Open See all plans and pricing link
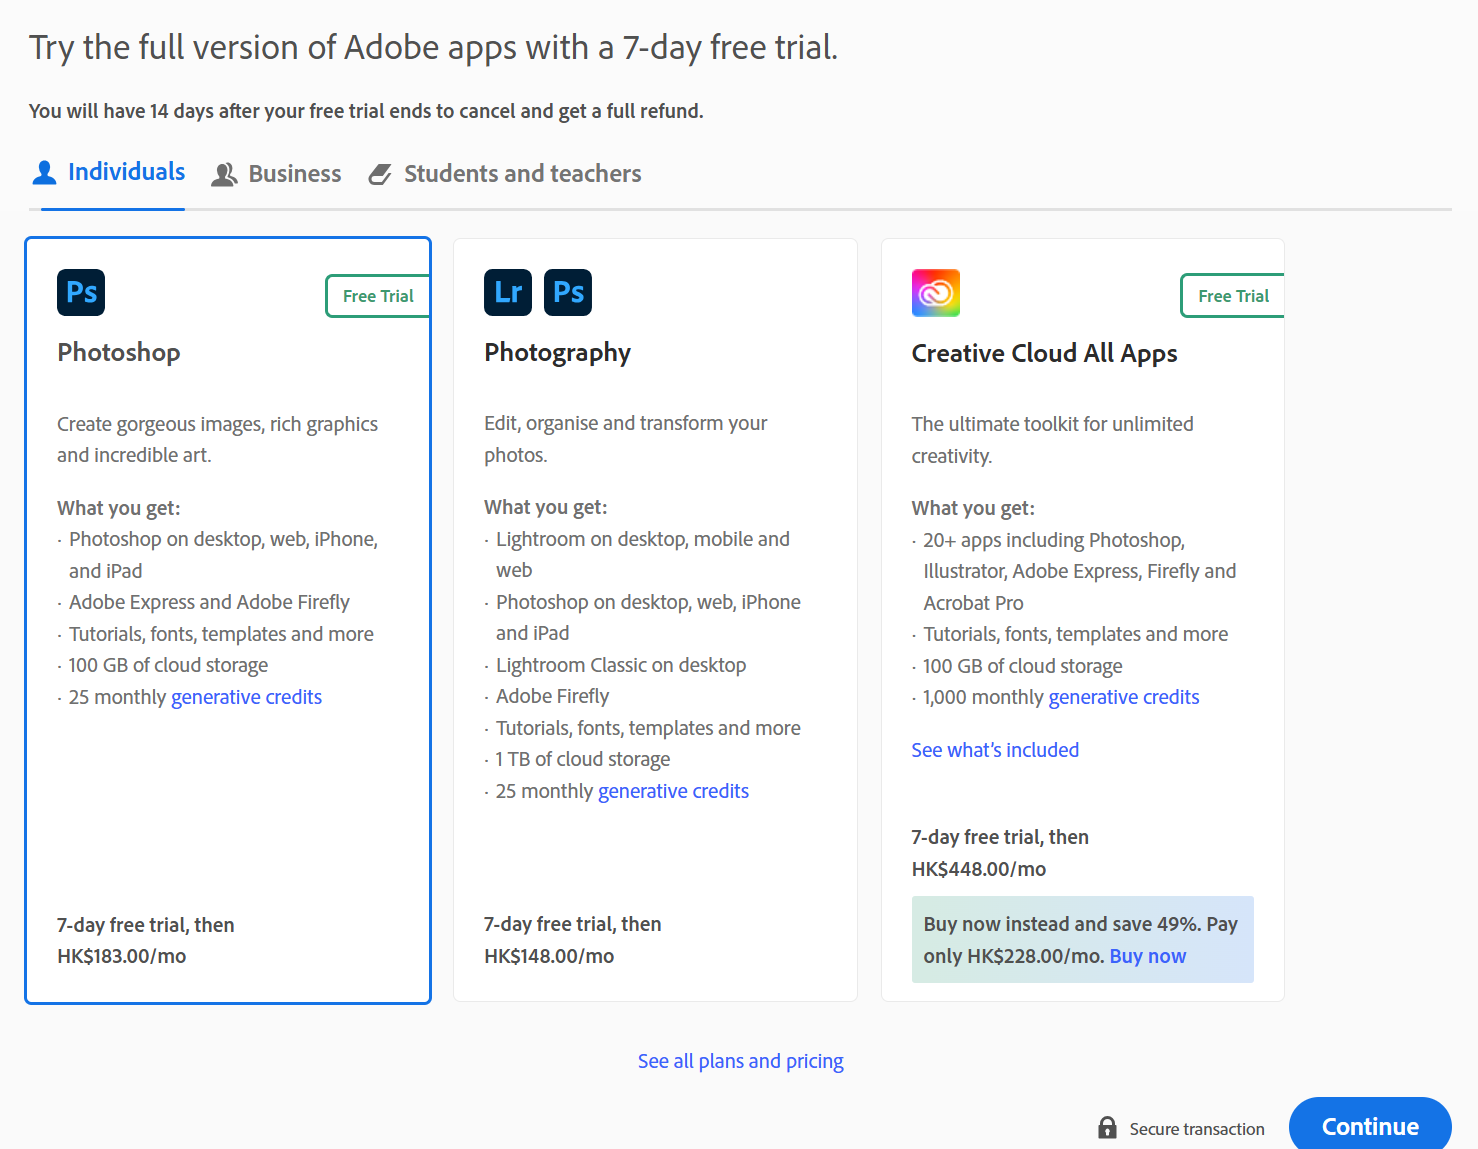The image size is (1478, 1149). point(741,1061)
